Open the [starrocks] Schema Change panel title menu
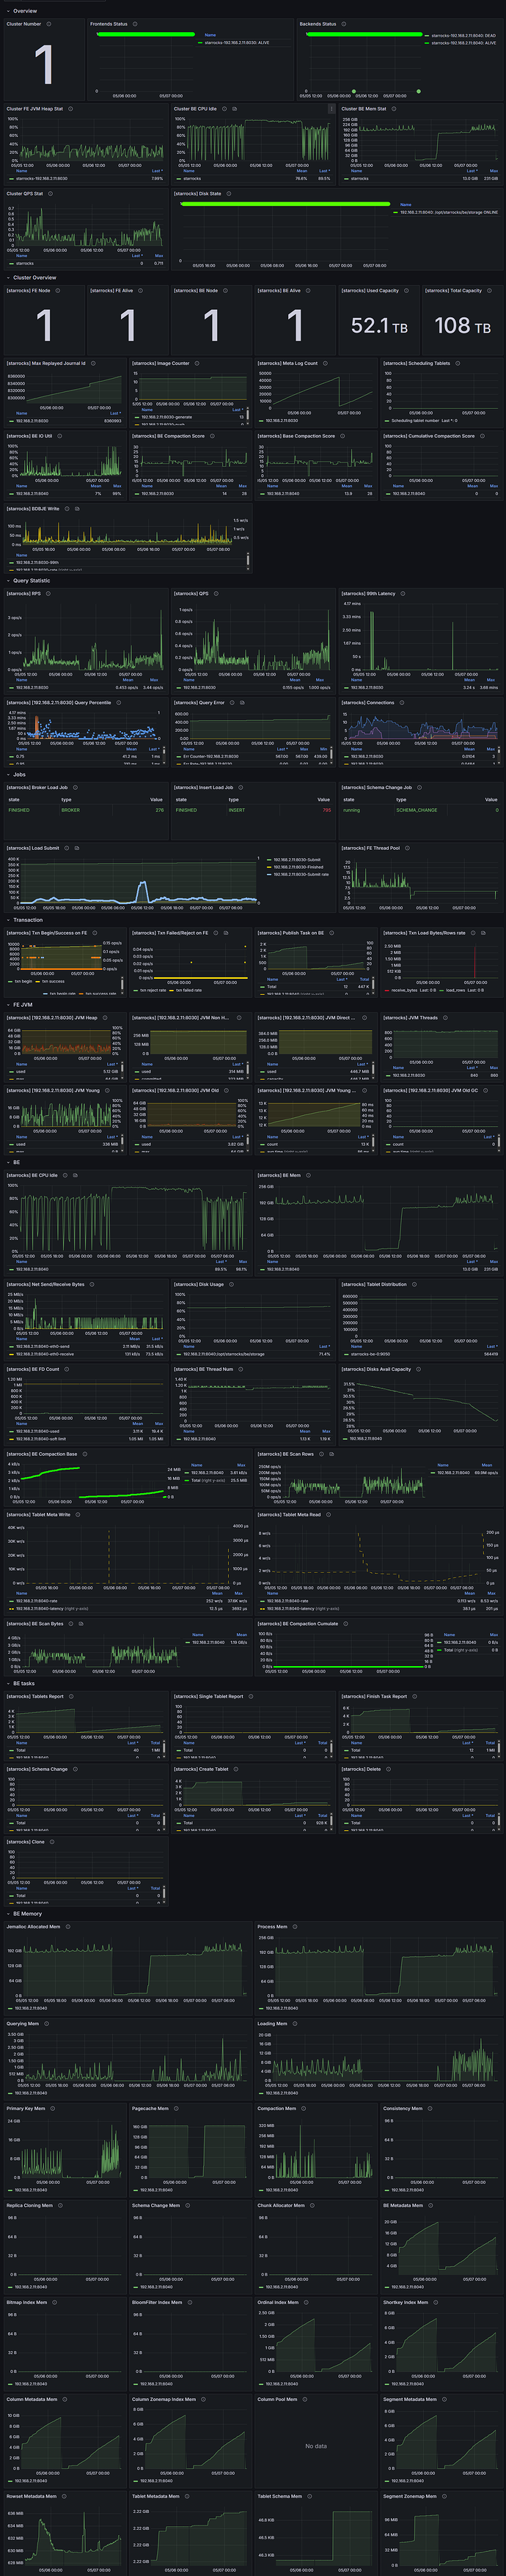 [x=37, y=1769]
